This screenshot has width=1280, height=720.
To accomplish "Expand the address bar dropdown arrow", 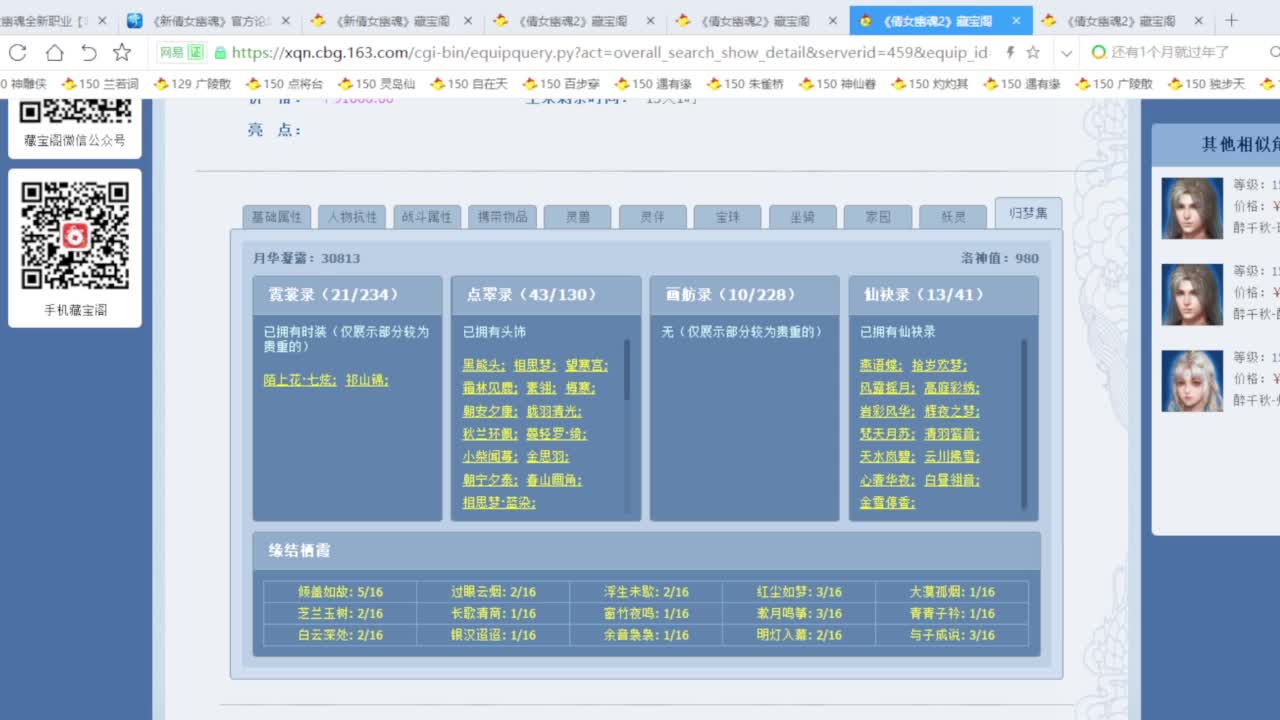I will point(1067,52).
